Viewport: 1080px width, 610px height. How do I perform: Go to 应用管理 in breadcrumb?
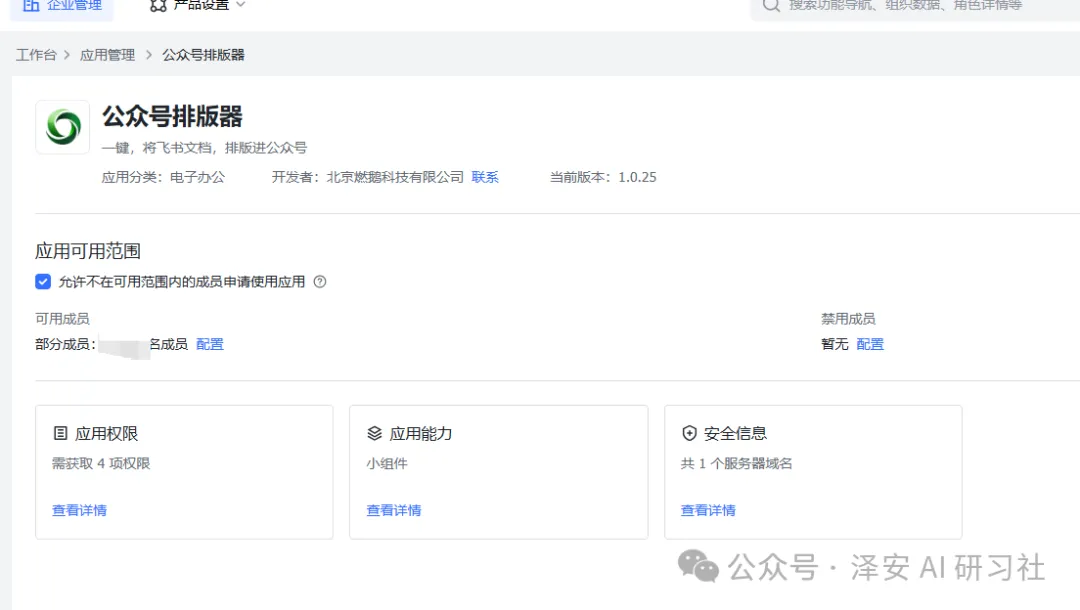(x=107, y=55)
